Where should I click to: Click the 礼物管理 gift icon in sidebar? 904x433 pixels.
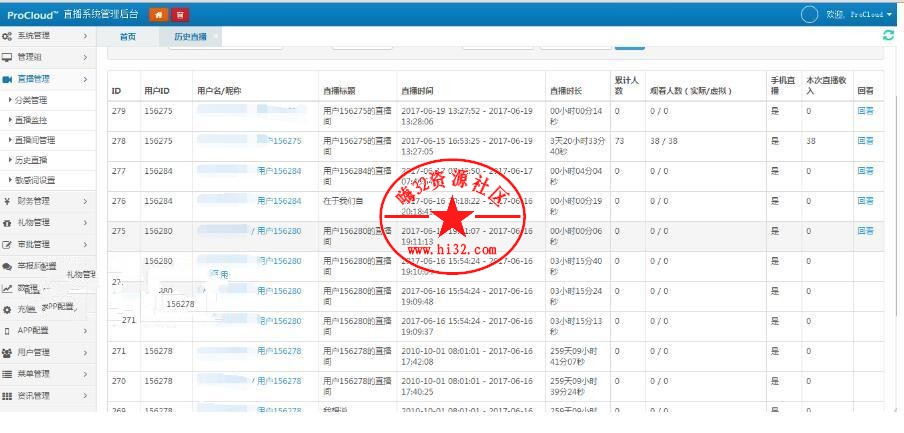point(7,223)
